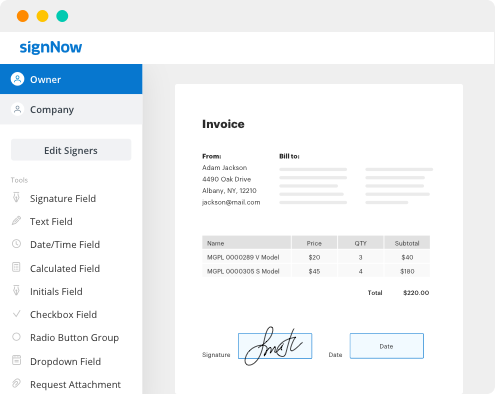Screen dimensions: 495x394
Task: Click the $45 price cell
Action: [x=314, y=271]
